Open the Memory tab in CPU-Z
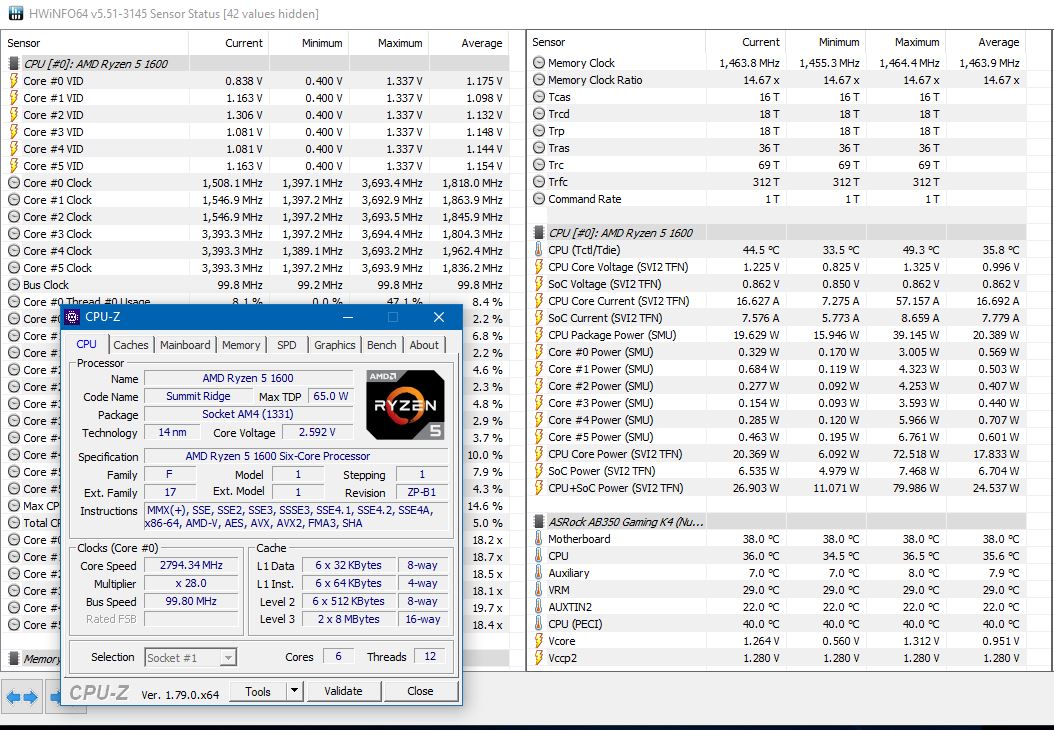This screenshot has height=730, width=1054. point(241,345)
